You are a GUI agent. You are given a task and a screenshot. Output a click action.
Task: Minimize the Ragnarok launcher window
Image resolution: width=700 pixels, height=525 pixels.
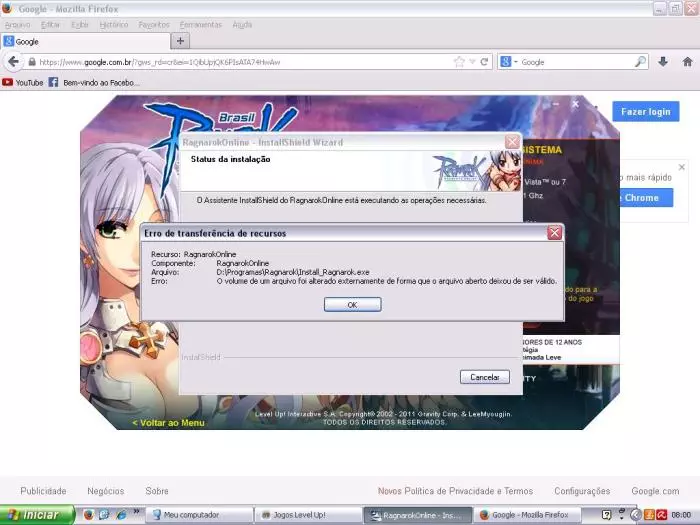(x=555, y=104)
